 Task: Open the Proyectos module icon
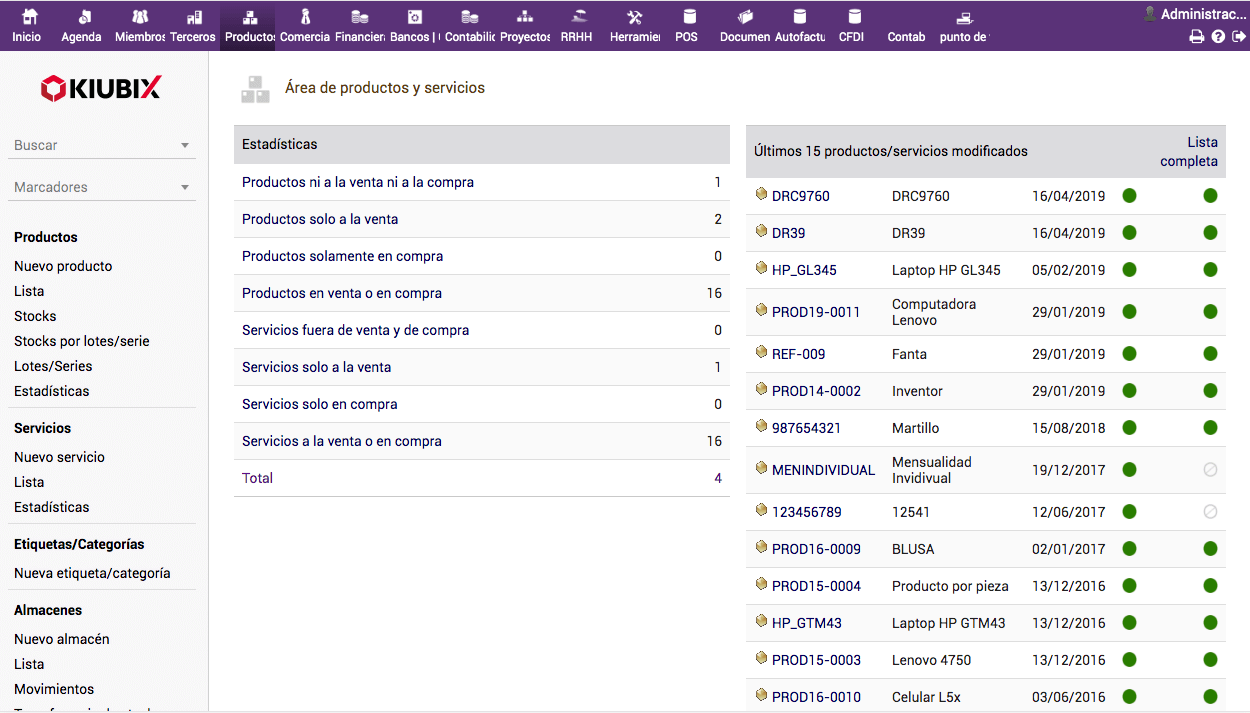tap(525, 17)
